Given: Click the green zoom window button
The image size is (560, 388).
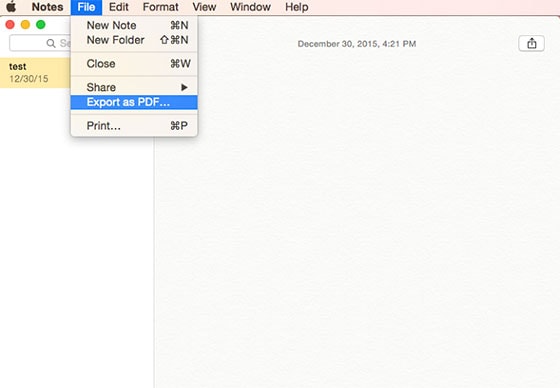Looking at the screenshot, I should click(x=41, y=25).
